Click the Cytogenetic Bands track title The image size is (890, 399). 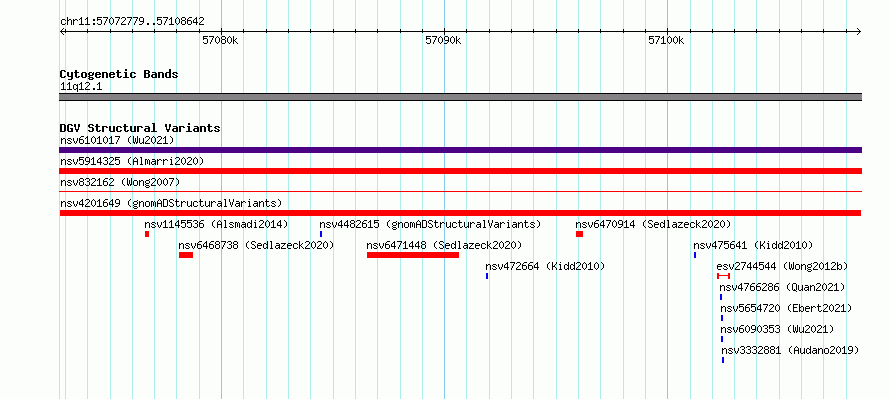(119, 74)
